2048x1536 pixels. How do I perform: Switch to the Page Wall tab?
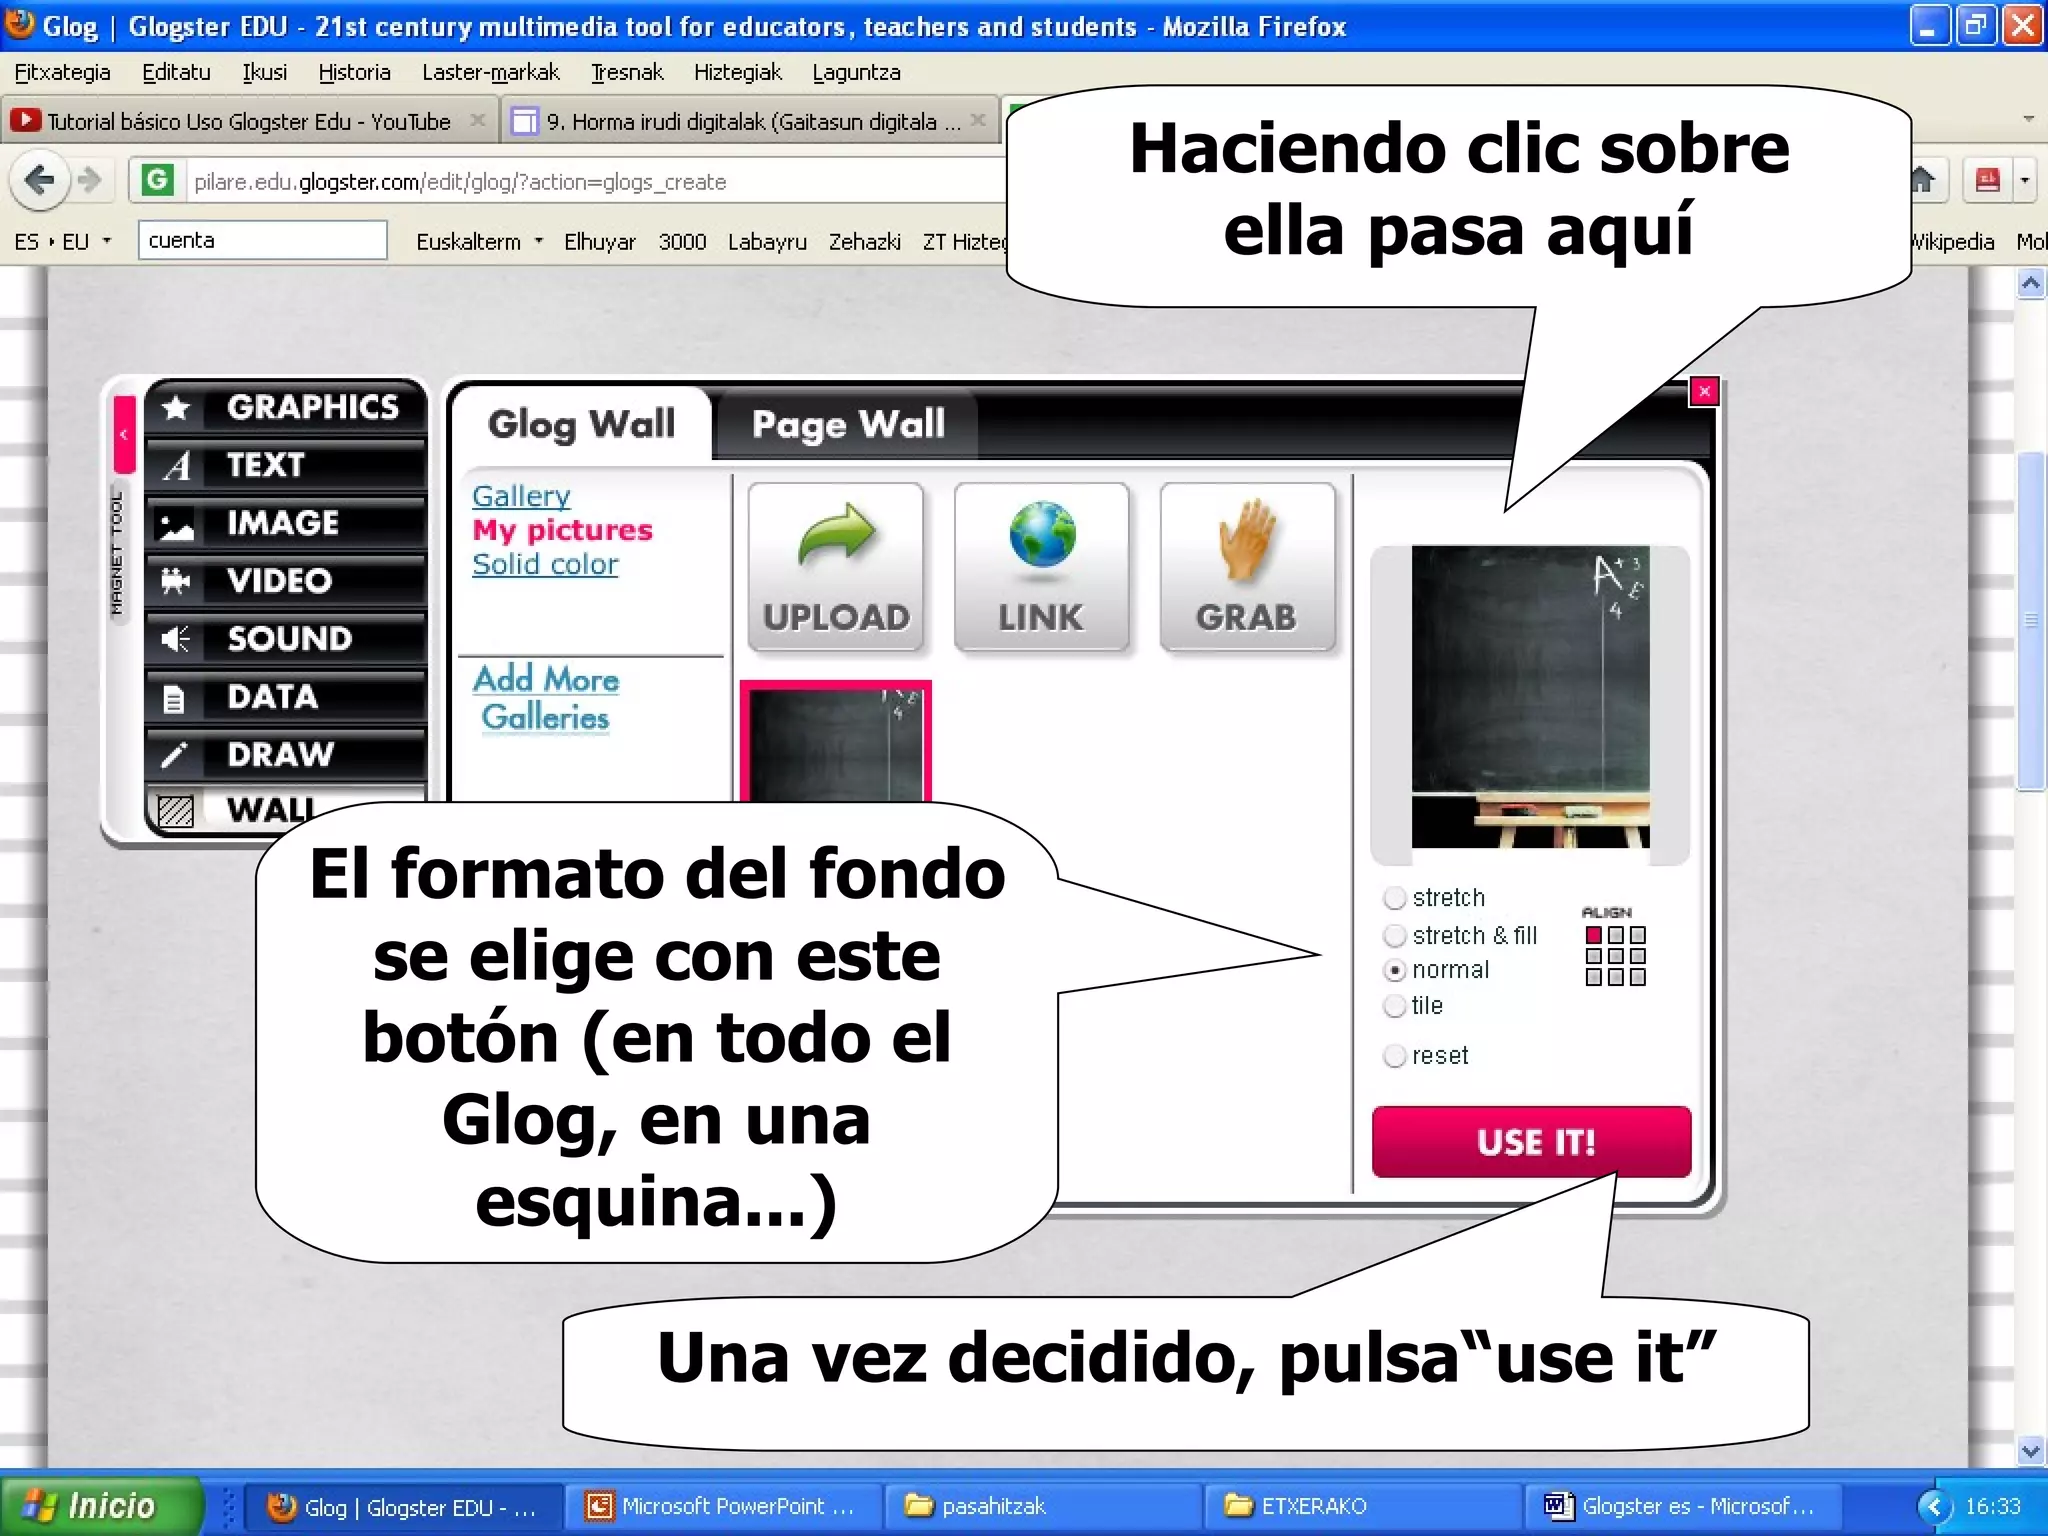pos(848,424)
